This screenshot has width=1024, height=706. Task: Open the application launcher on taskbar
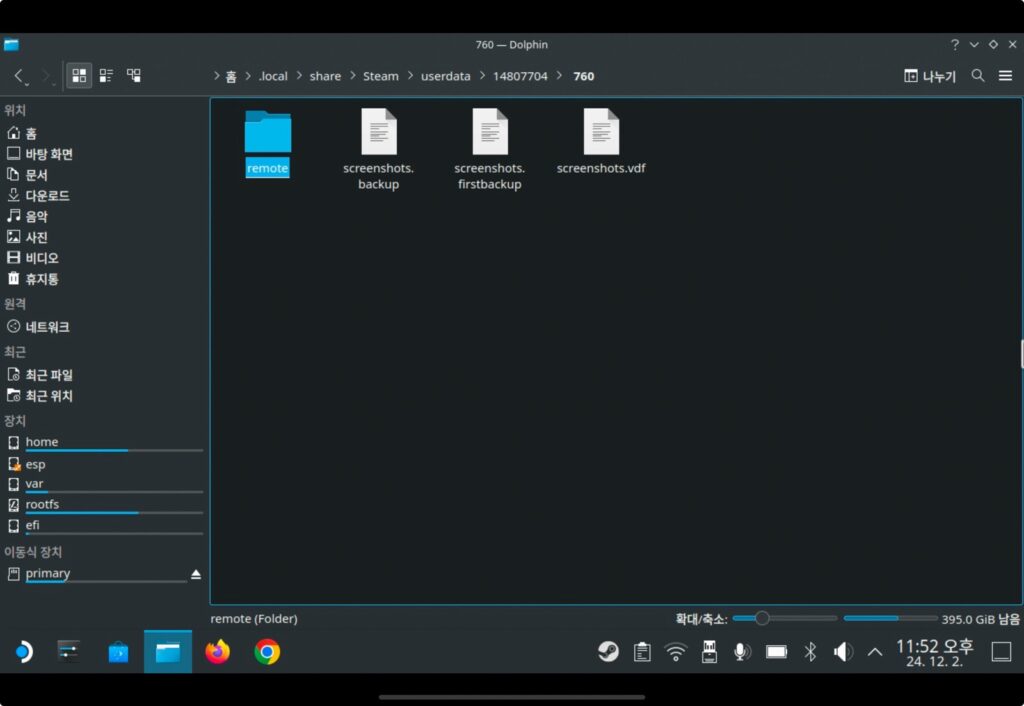(x=24, y=652)
